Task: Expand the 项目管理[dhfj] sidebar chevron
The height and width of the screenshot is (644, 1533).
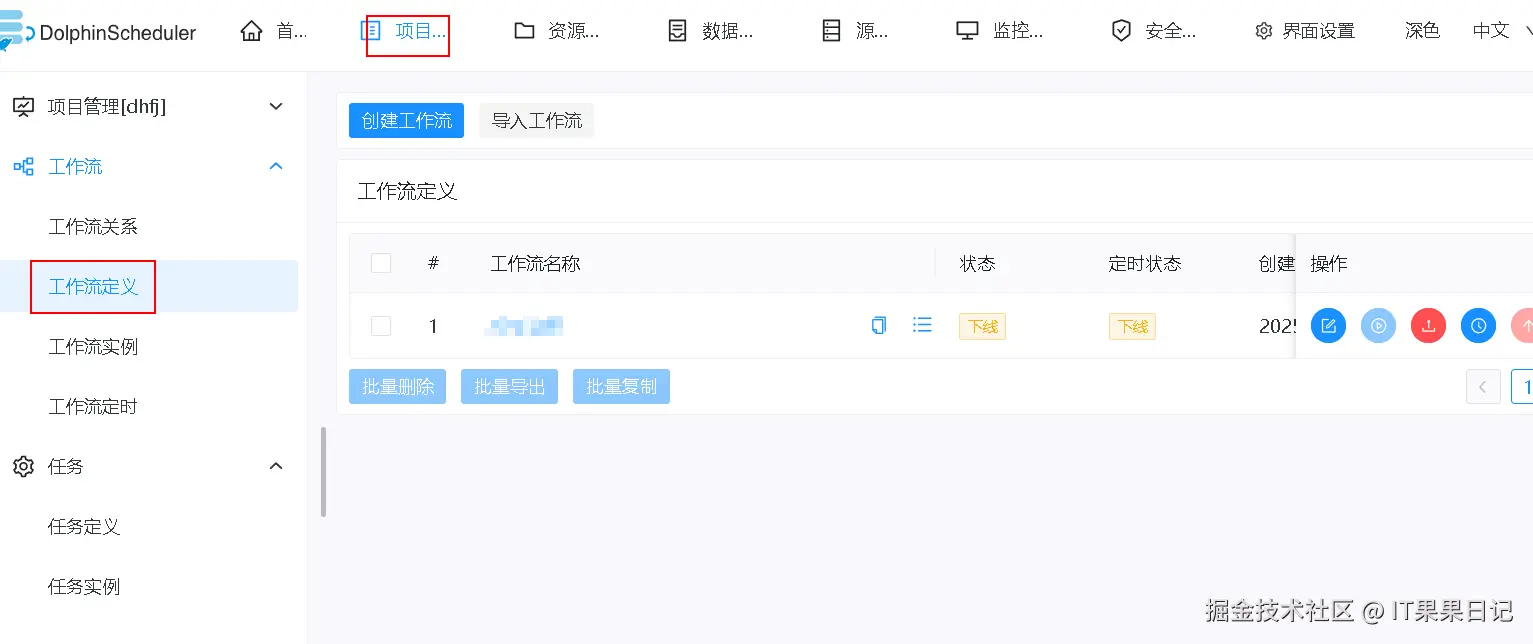Action: tap(277, 106)
